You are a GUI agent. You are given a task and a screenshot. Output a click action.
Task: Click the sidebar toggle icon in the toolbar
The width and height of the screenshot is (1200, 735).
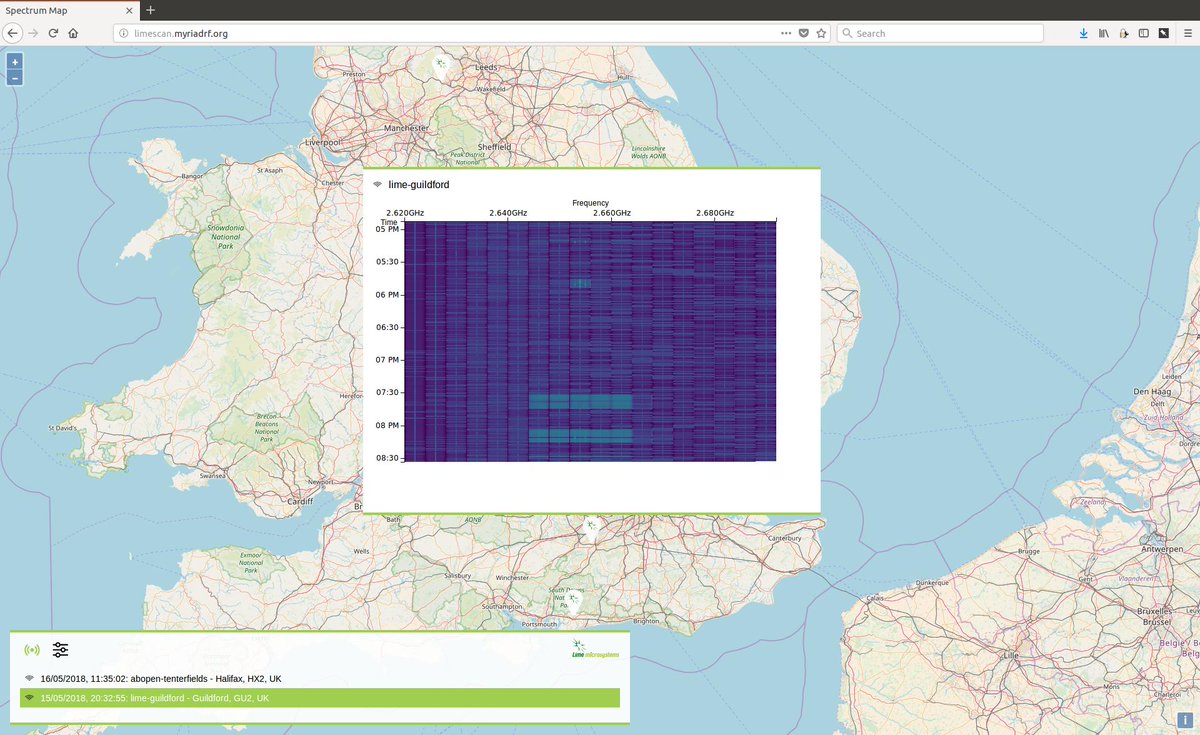(x=1144, y=32)
